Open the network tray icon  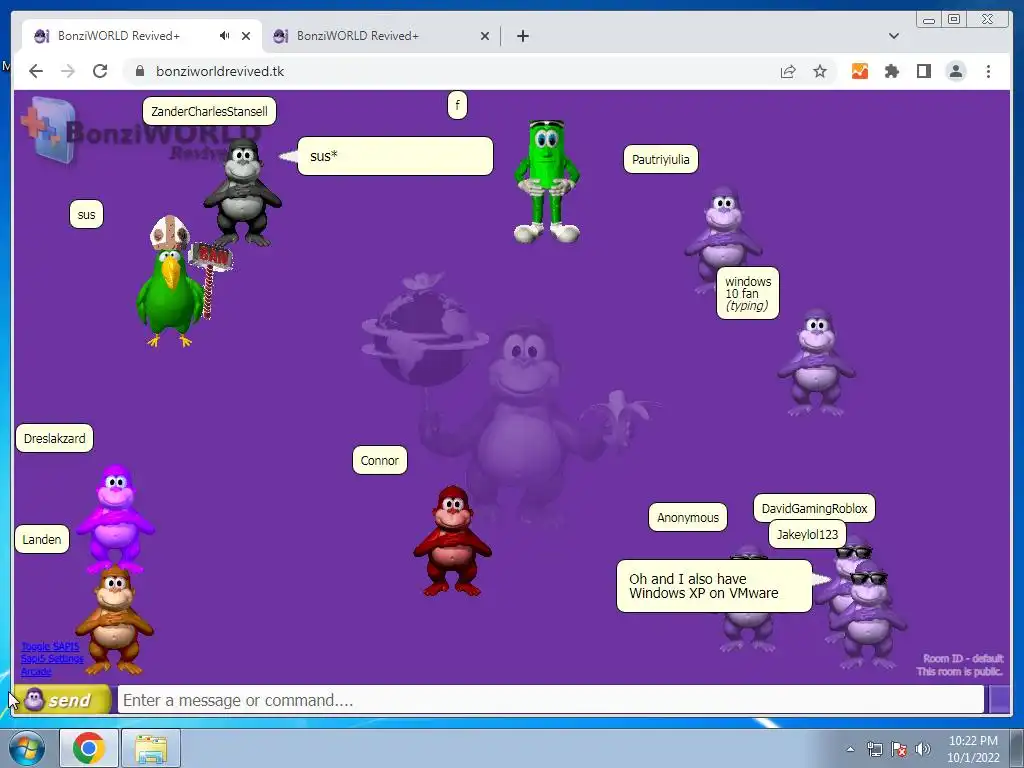874,749
